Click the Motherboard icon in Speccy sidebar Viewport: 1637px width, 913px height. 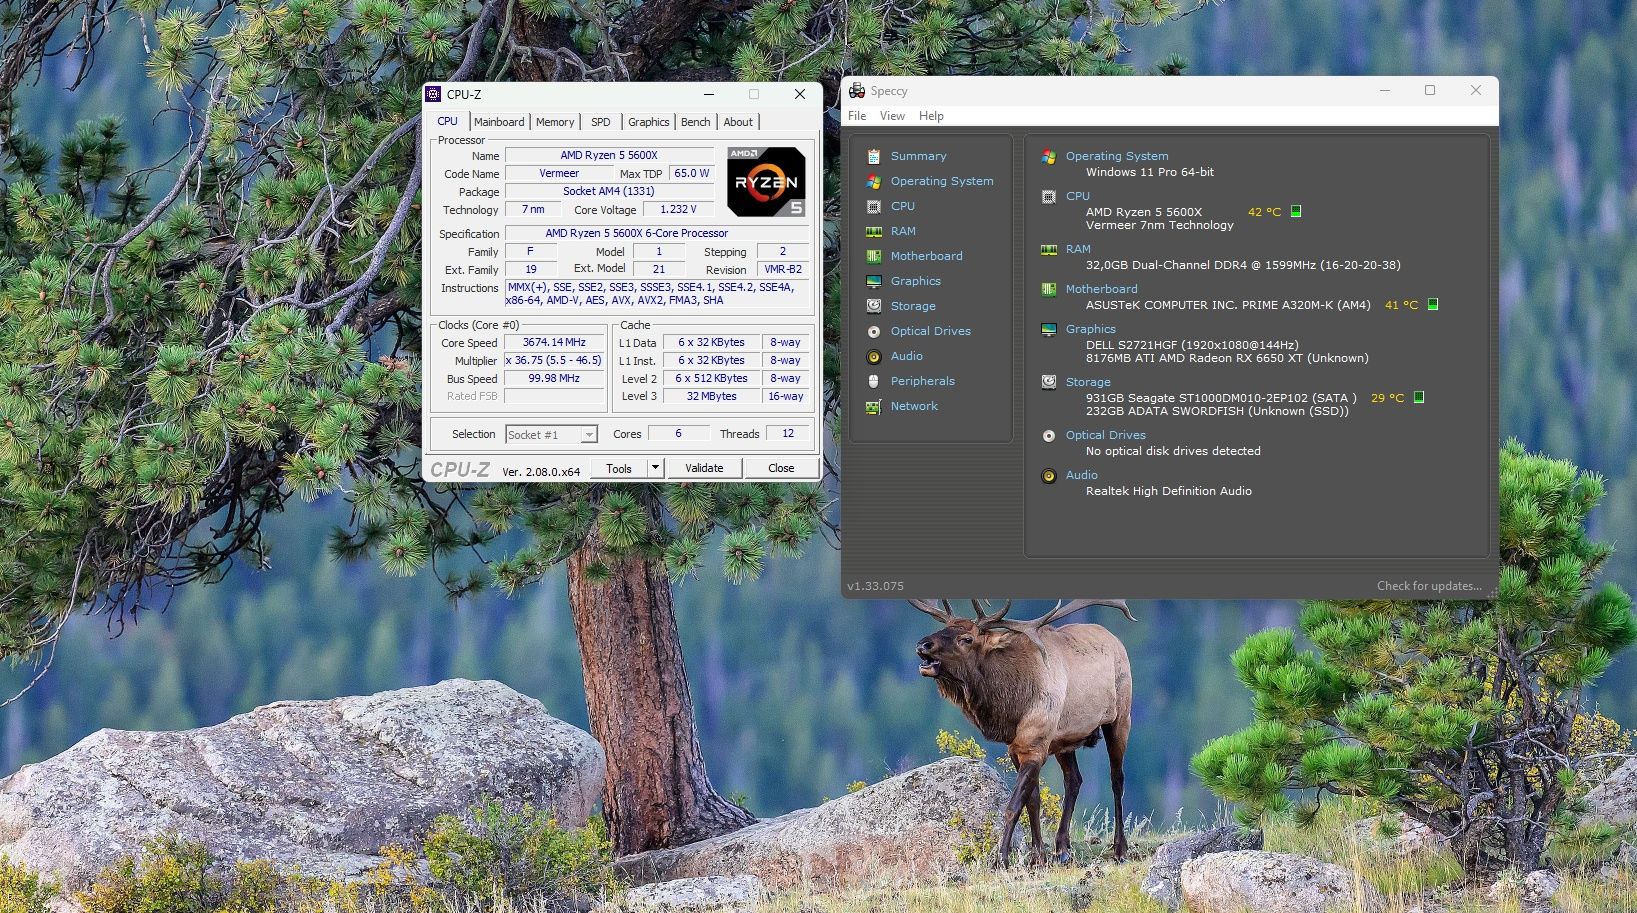click(x=874, y=256)
